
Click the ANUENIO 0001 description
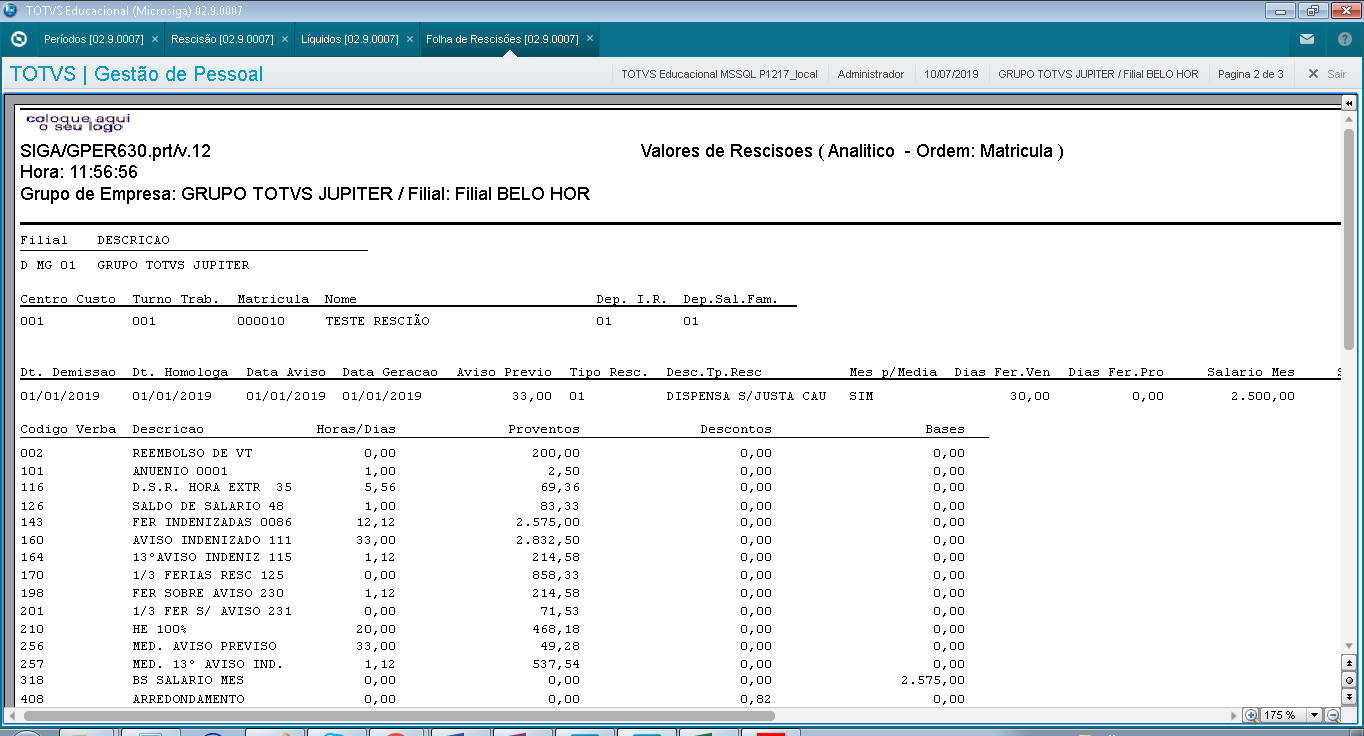[x=180, y=470]
